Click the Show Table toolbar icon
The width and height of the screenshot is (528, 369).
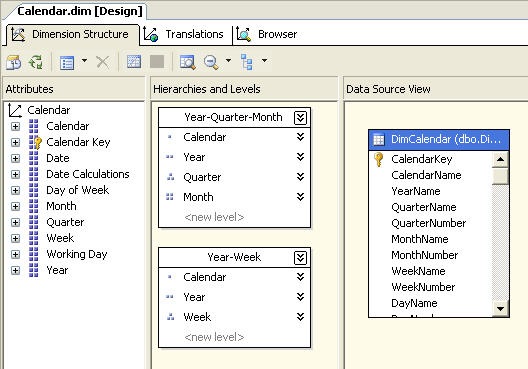tap(134, 62)
